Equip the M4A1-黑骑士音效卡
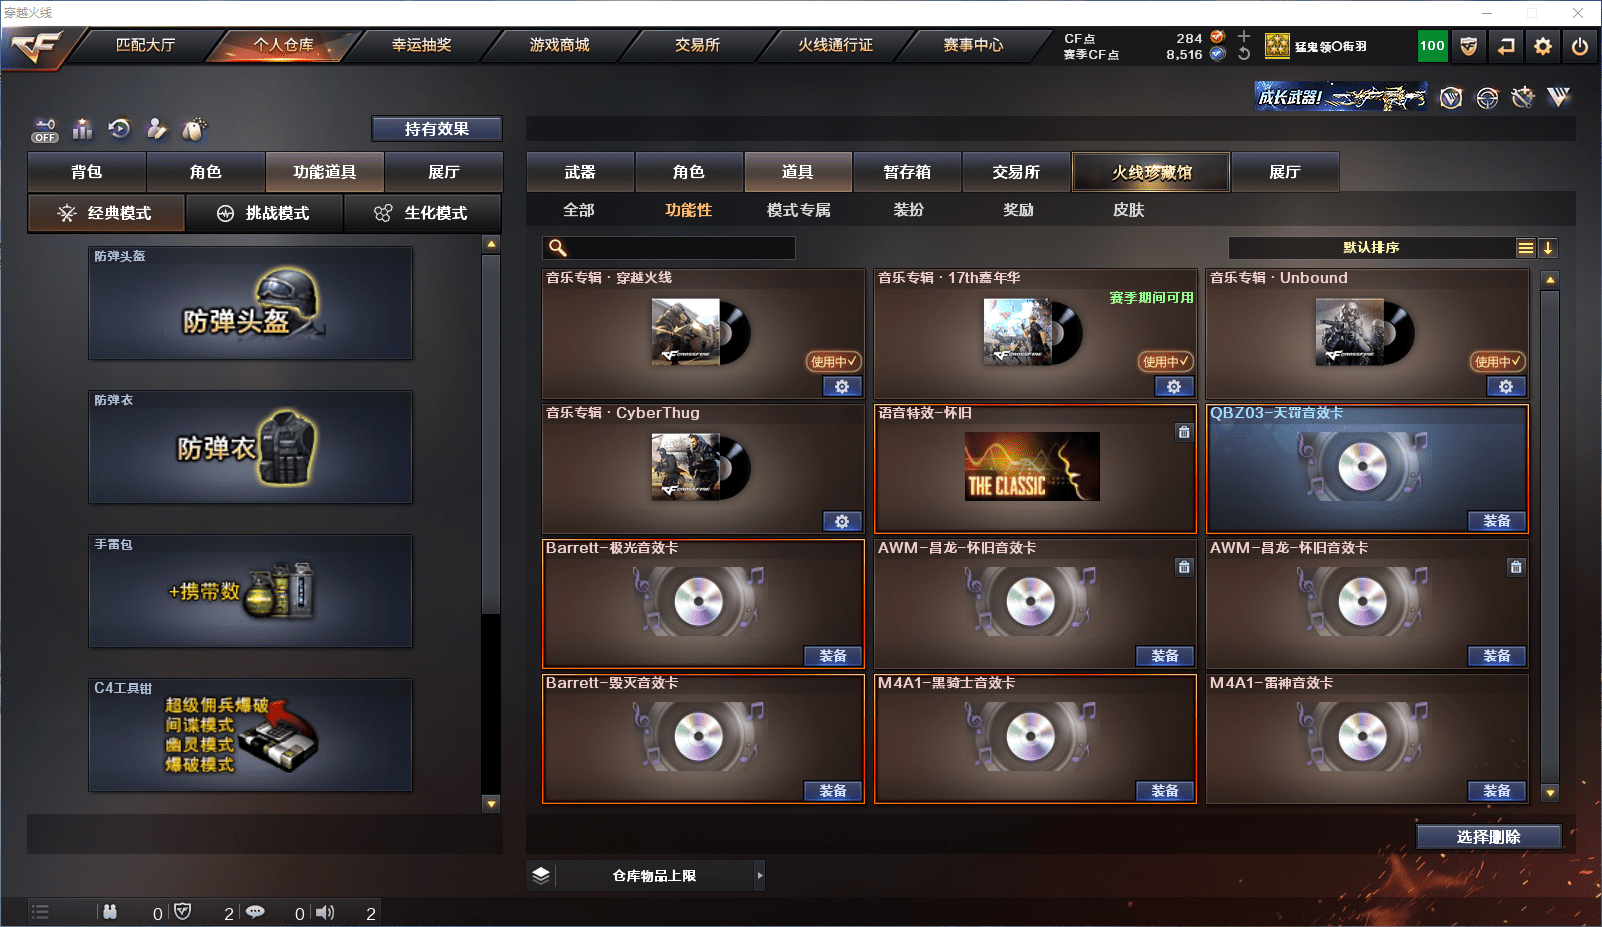Image resolution: width=1602 pixels, height=927 pixels. [x=1165, y=791]
